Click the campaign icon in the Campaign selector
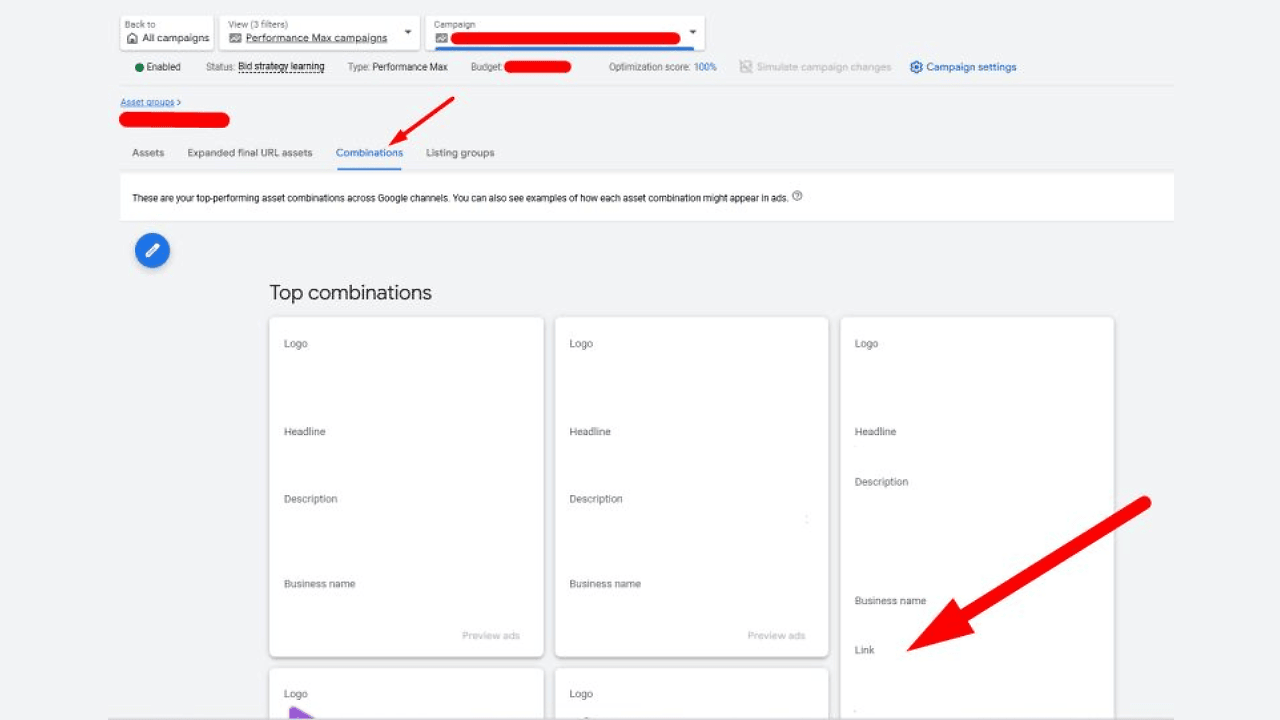The height and width of the screenshot is (720, 1280). 441,38
